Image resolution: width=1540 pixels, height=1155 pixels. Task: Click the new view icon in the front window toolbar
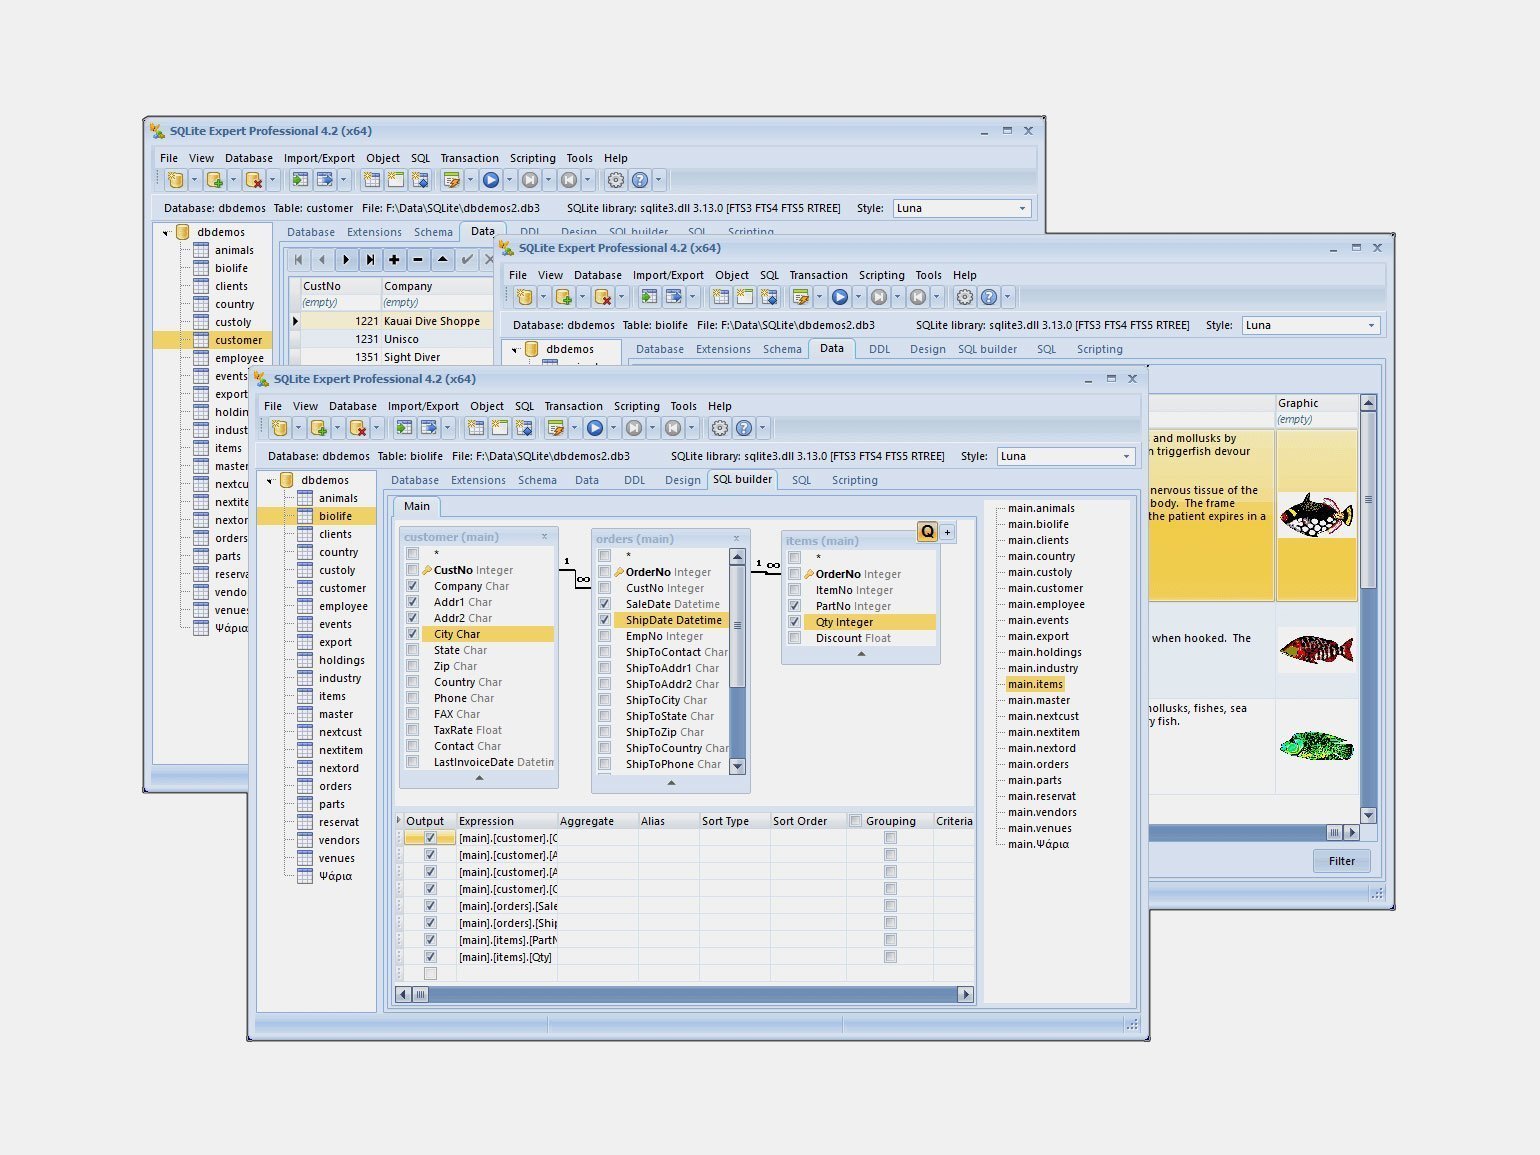point(499,428)
